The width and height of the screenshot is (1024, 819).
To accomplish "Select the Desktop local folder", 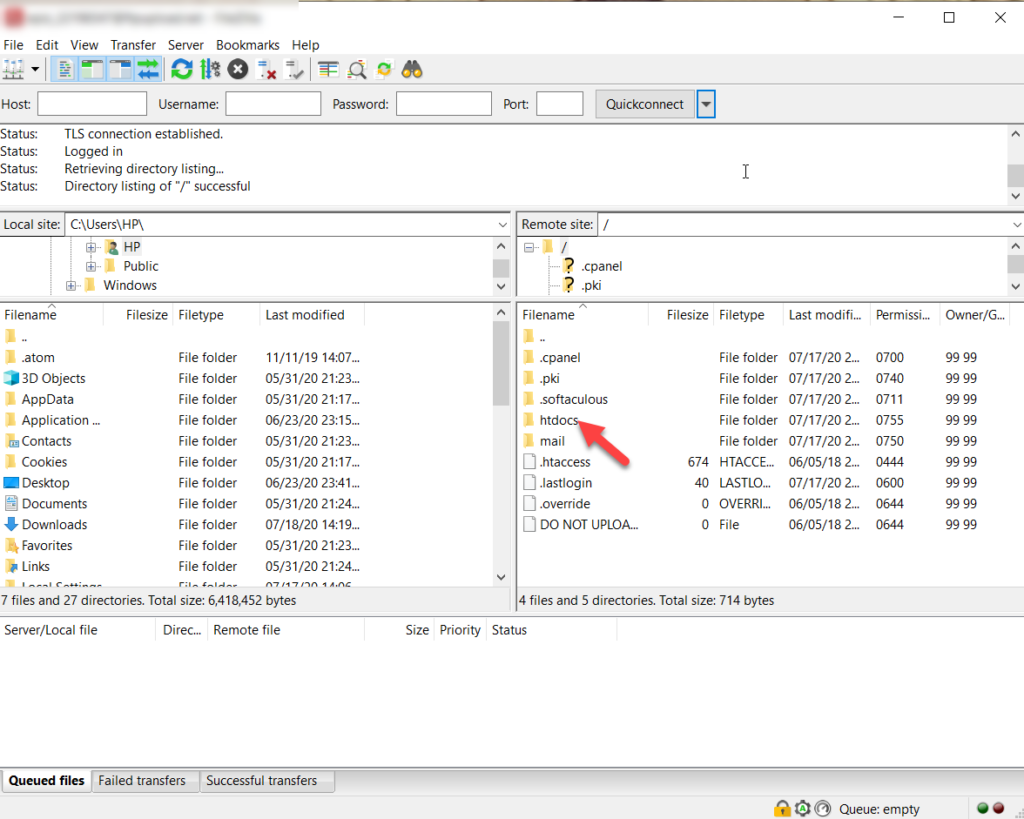I will pyautogui.click(x=45, y=483).
